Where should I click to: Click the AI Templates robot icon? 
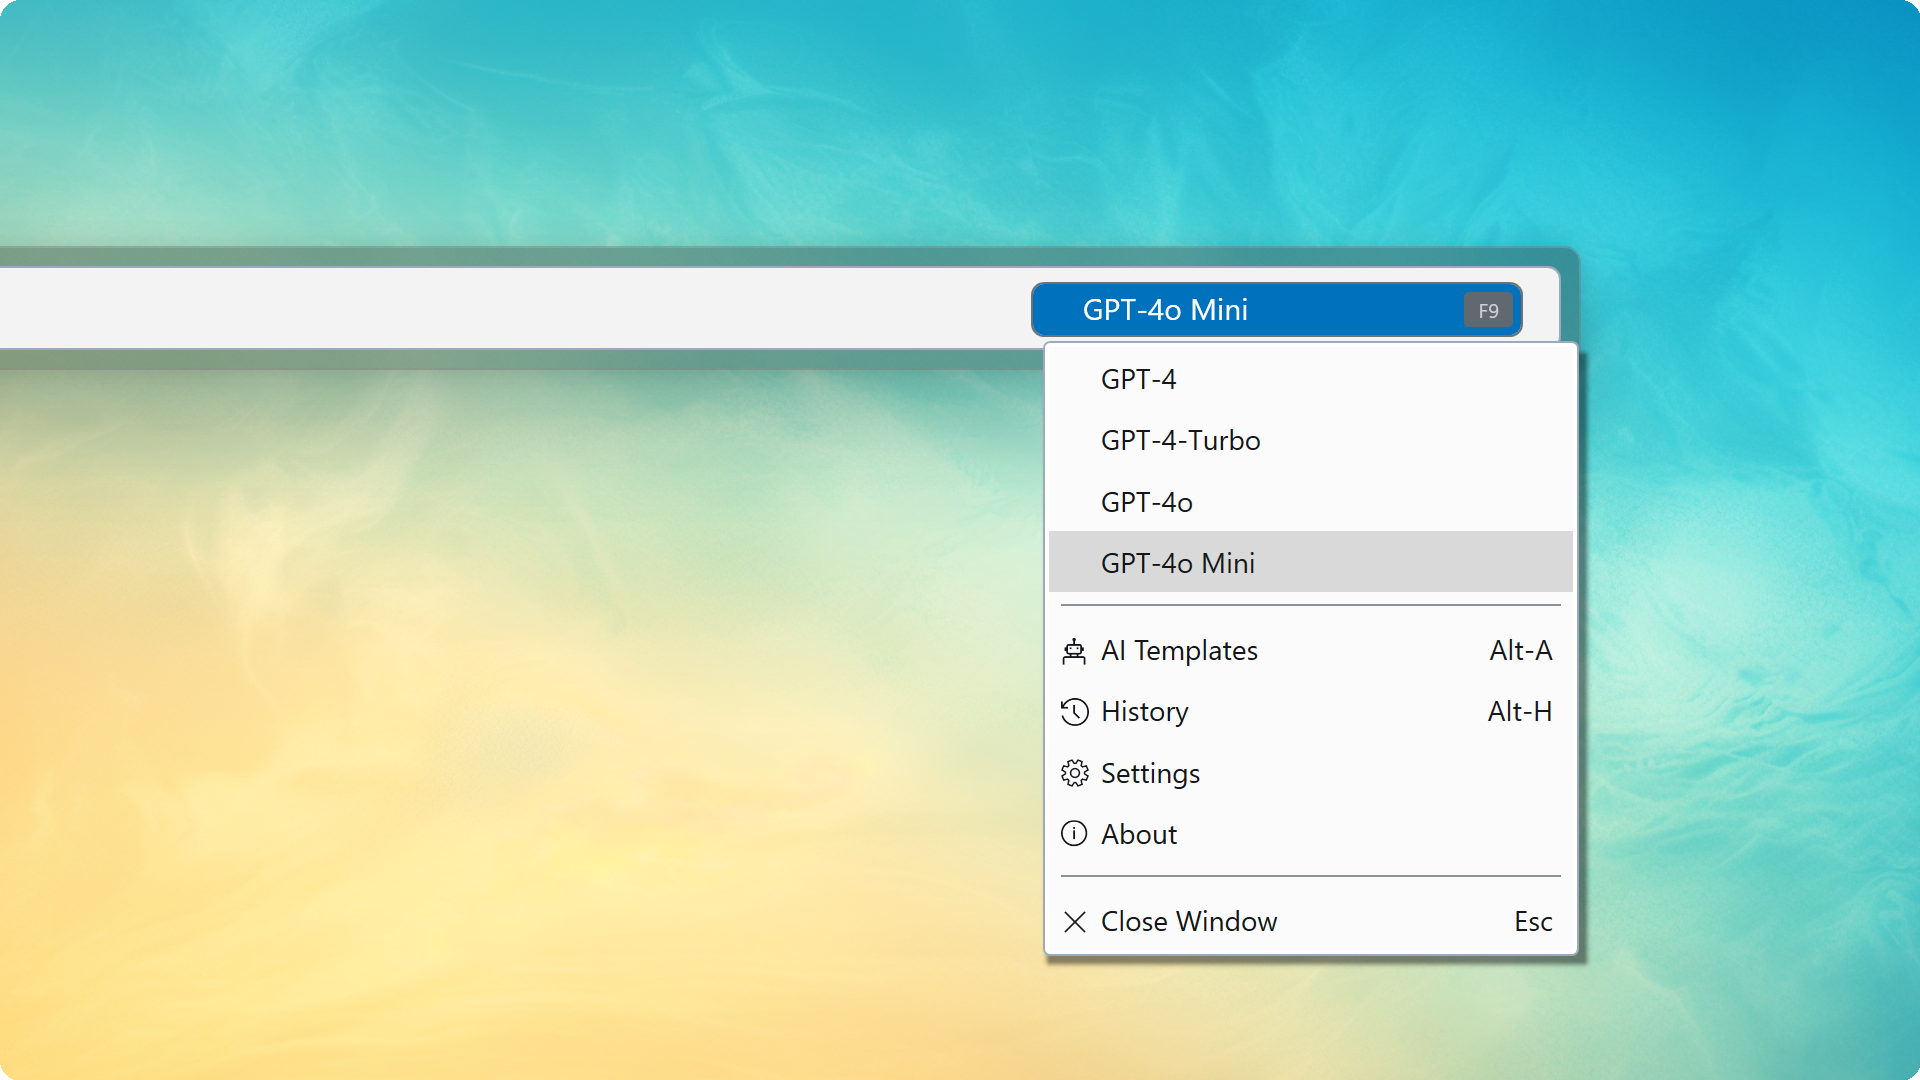click(x=1074, y=651)
